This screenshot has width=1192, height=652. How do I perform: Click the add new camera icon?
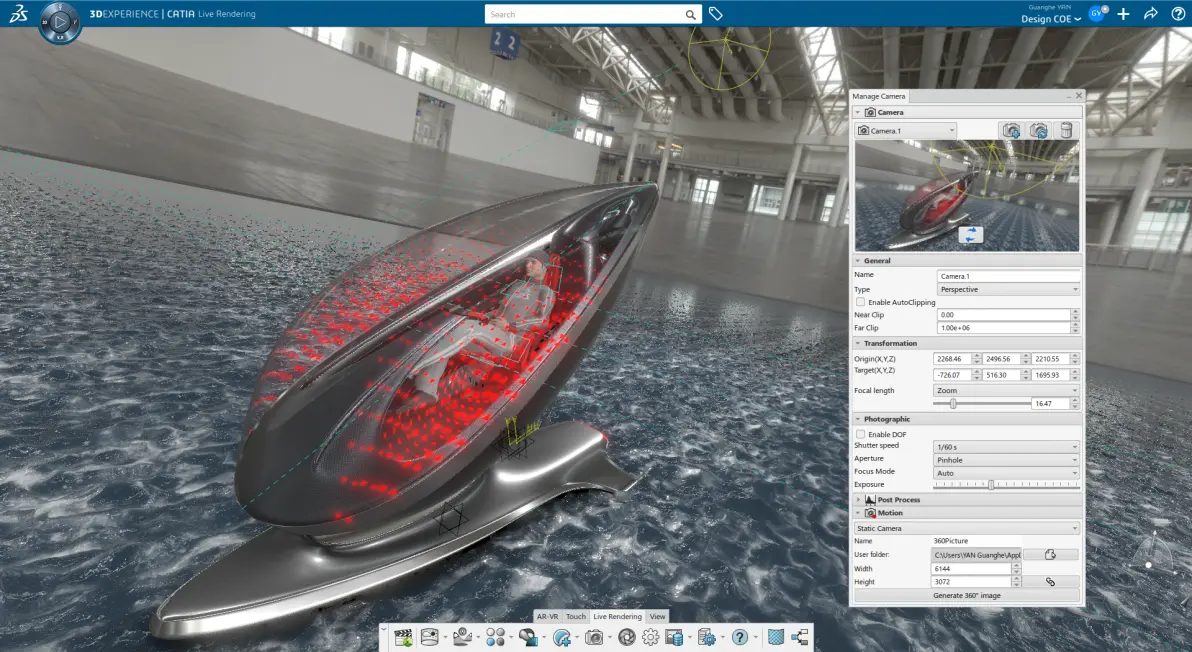click(x=1011, y=131)
